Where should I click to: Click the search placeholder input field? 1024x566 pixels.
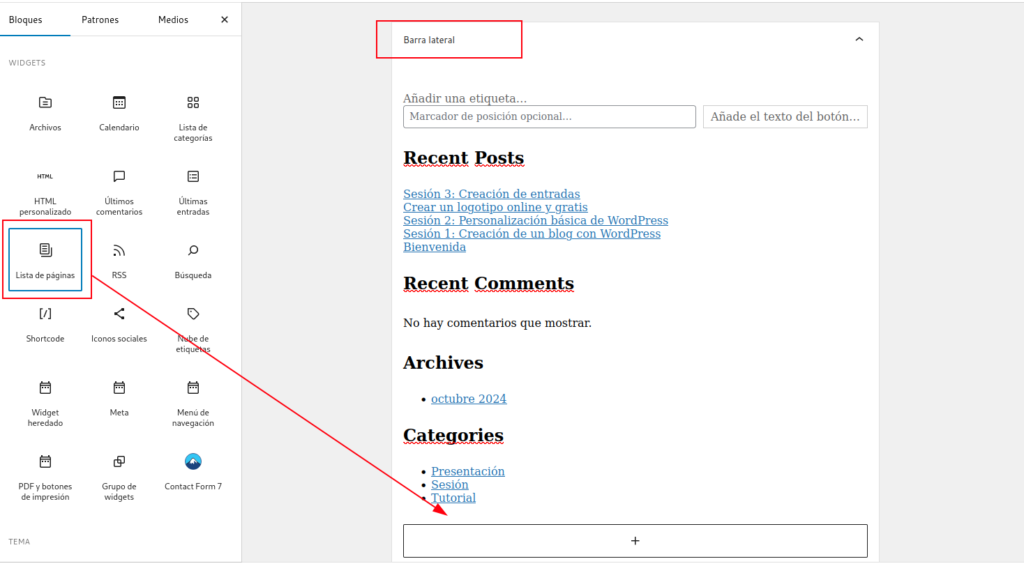(x=549, y=117)
